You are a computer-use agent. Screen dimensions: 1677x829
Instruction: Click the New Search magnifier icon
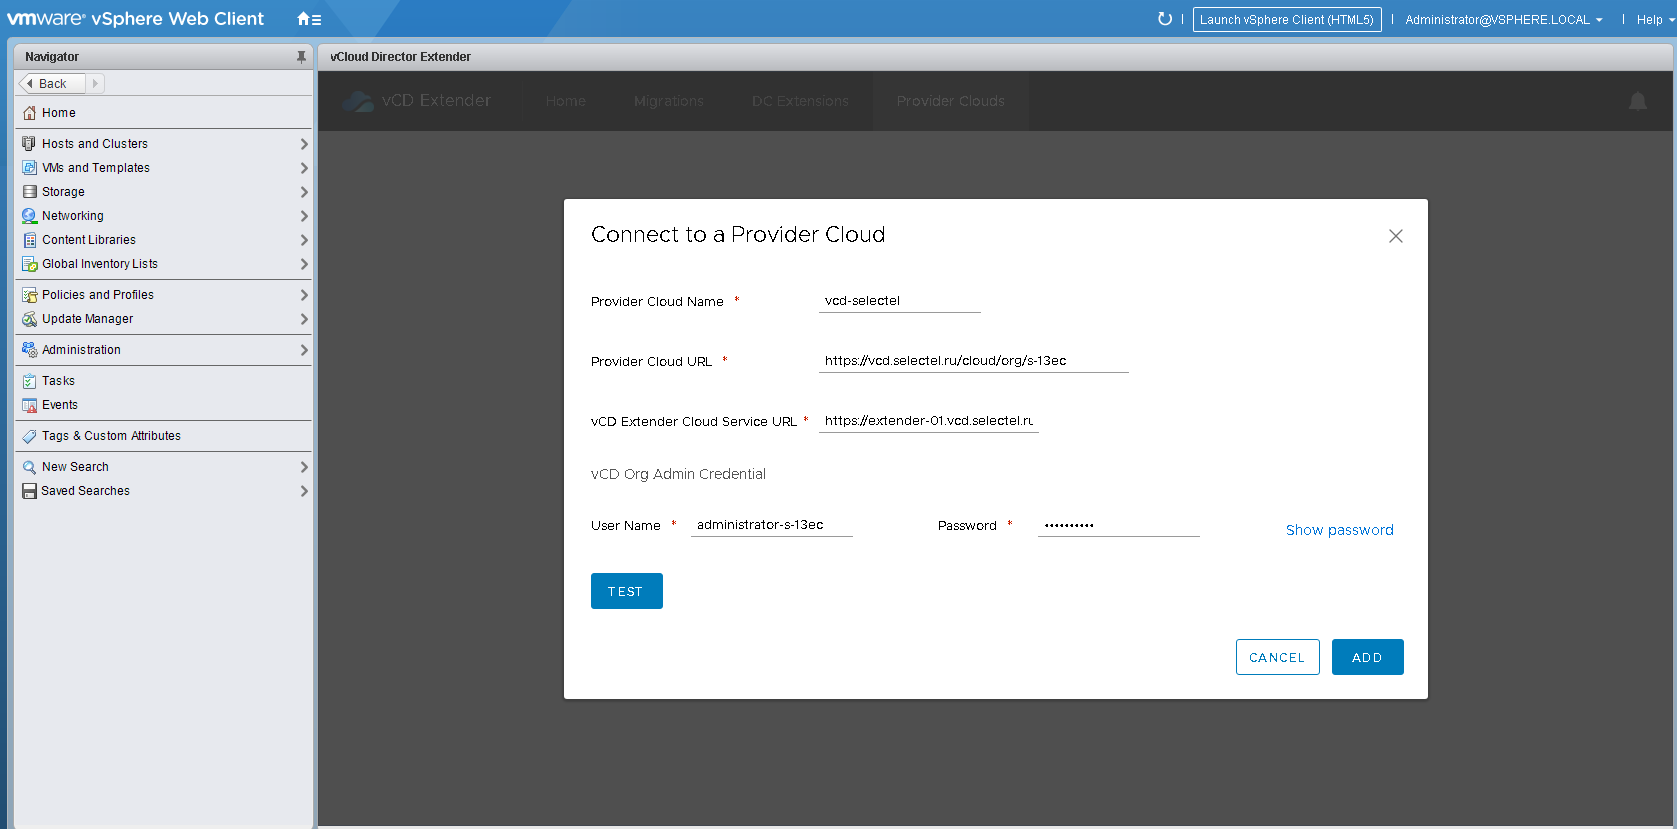(30, 467)
